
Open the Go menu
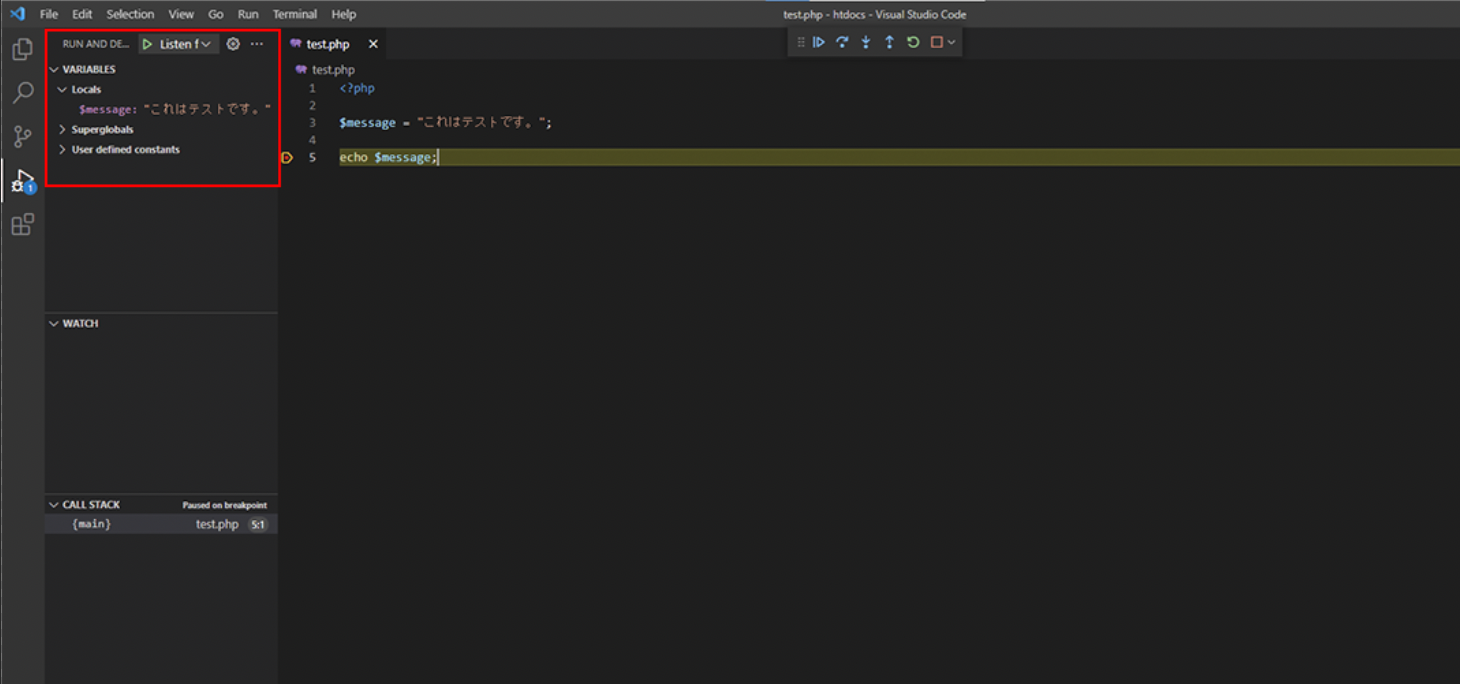click(216, 14)
